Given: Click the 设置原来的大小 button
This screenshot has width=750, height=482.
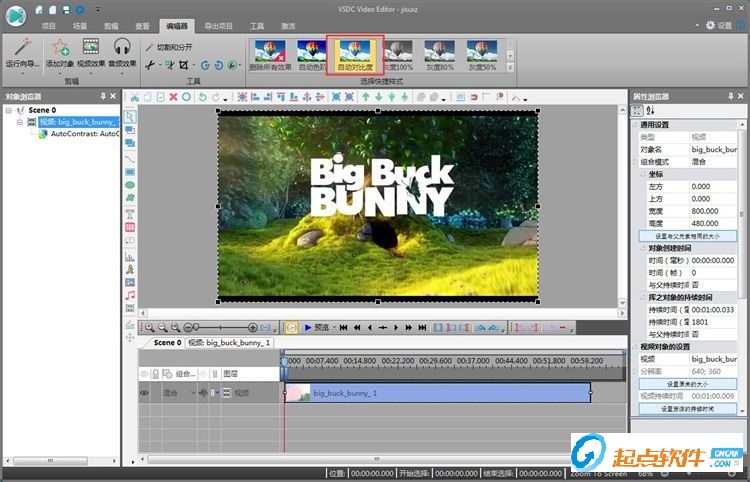Looking at the screenshot, I should pyautogui.click(x=687, y=384).
